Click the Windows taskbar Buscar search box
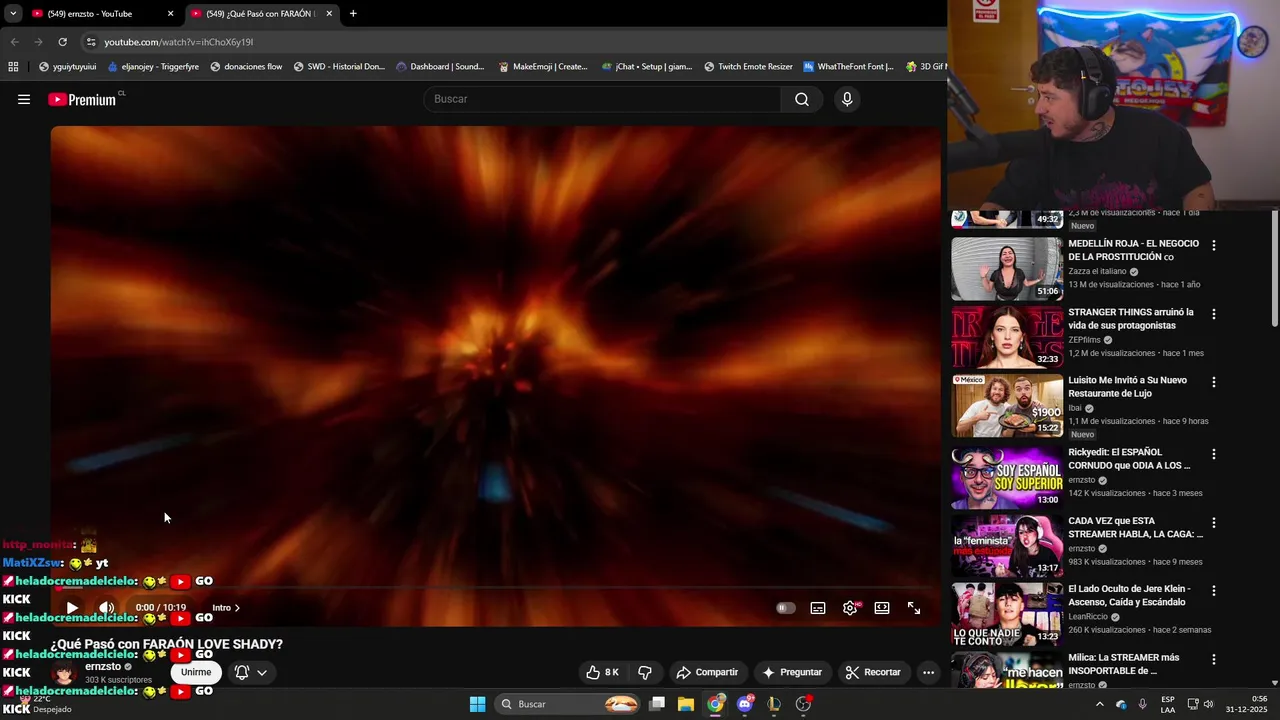1280x720 pixels. (569, 704)
